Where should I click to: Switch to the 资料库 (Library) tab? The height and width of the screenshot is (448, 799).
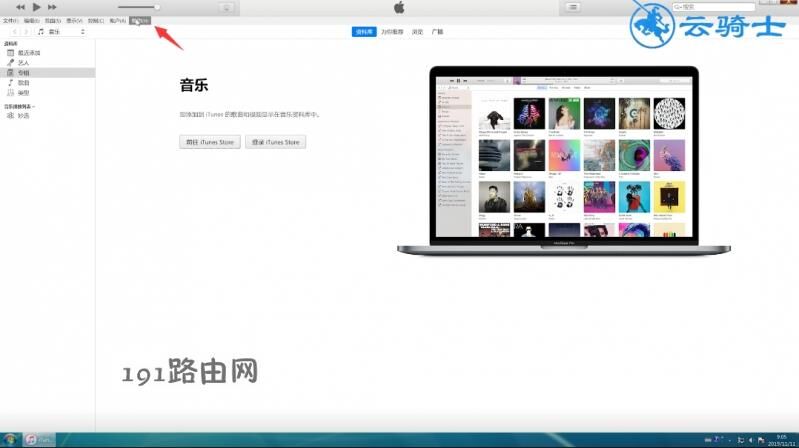[x=364, y=32]
